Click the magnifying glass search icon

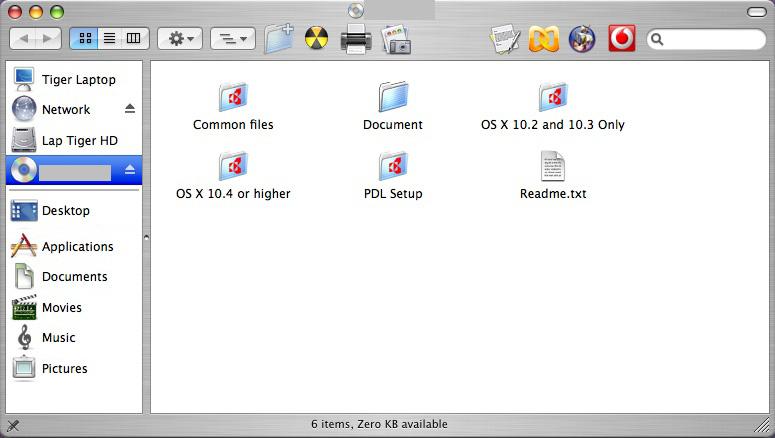[657, 39]
